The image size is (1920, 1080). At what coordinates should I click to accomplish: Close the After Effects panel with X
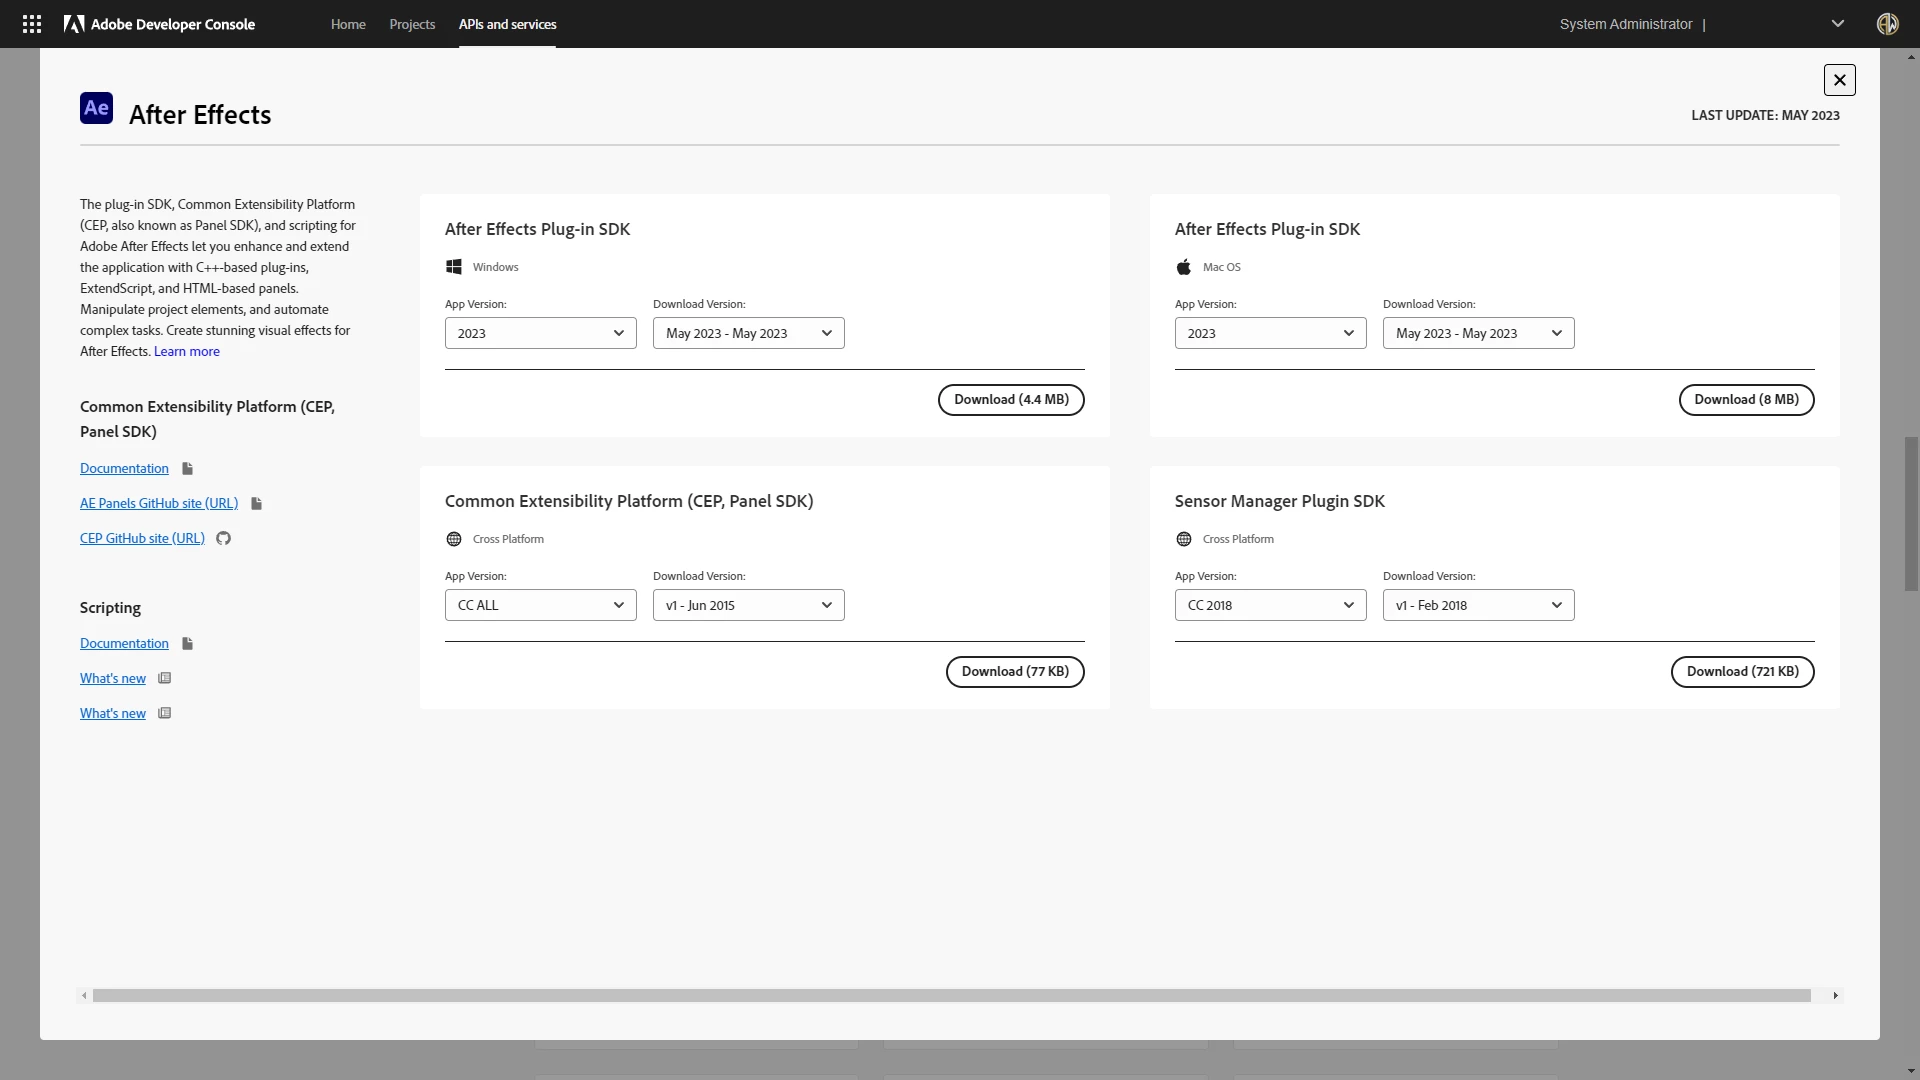(1839, 80)
